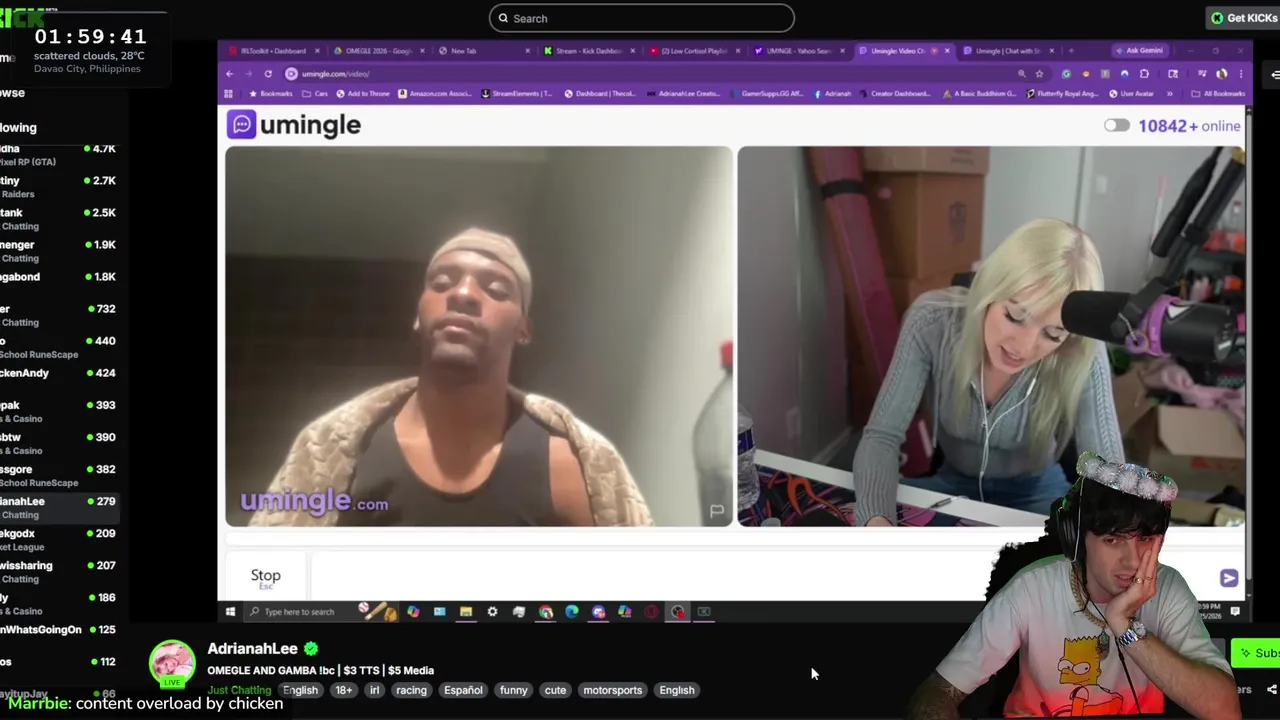Select the 18+ stream tag
The height and width of the screenshot is (720, 1280).
pyautogui.click(x=344, y=690)
